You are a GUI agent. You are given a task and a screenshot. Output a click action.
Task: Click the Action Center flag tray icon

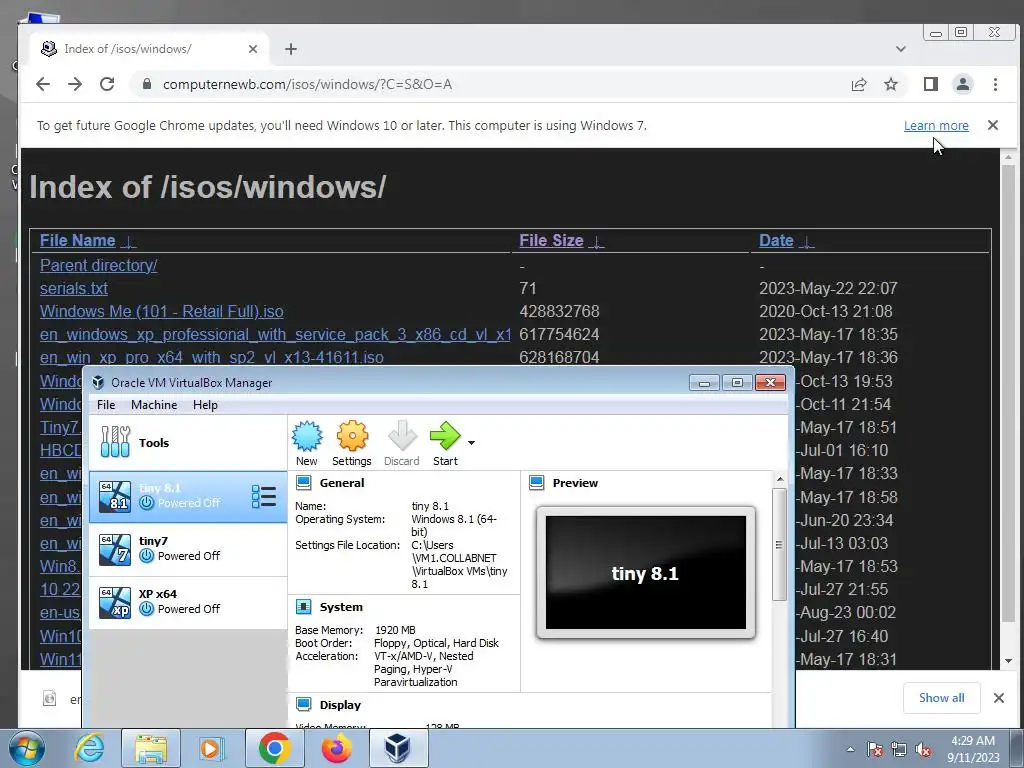(x=875, y=749)
